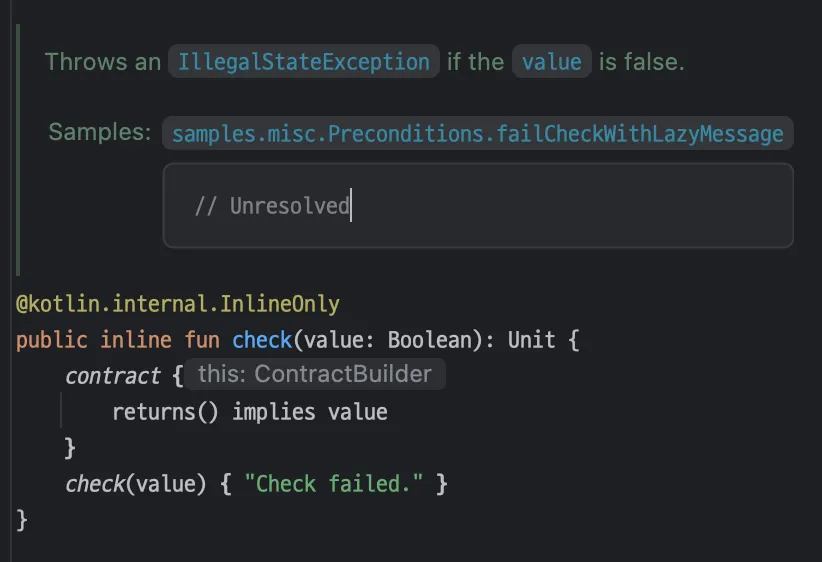This screenshot has width=822, height=562.
Task: Select the @kotlin.internal.InlineOnly annotation
Action: point(178,304)
